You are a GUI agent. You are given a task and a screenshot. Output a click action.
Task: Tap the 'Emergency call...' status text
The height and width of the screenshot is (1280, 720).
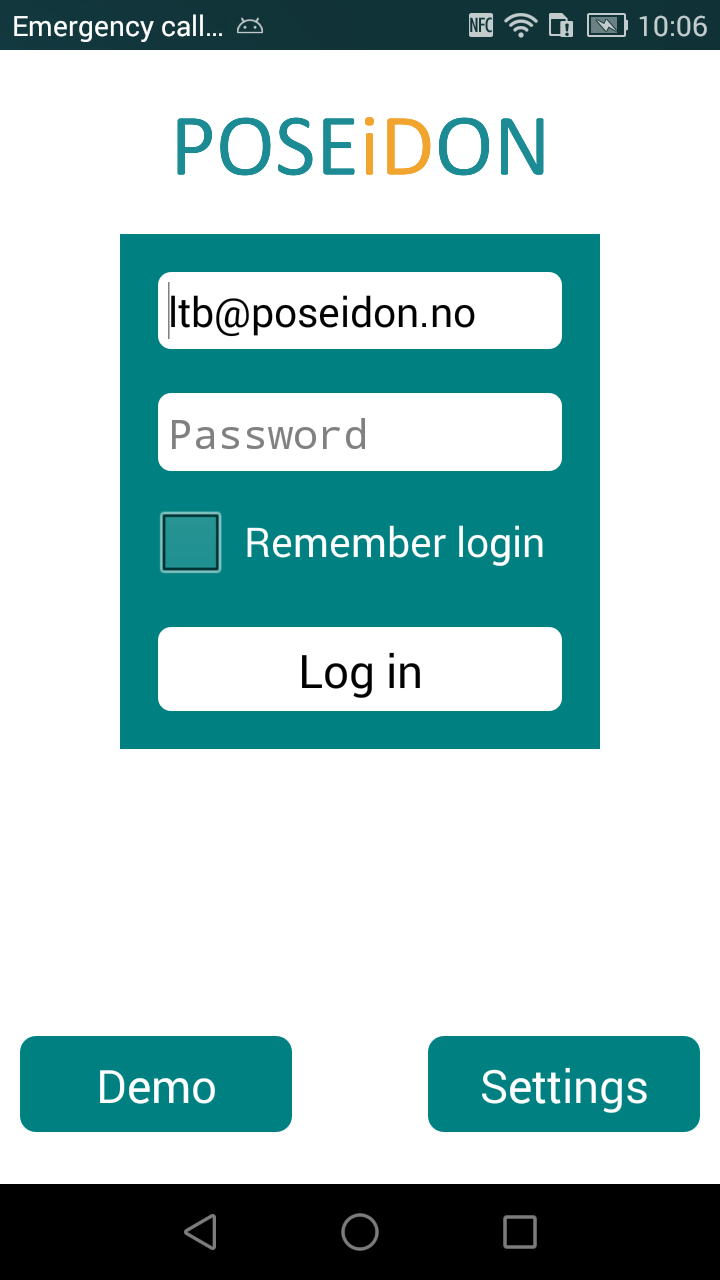tap(118, 26)
